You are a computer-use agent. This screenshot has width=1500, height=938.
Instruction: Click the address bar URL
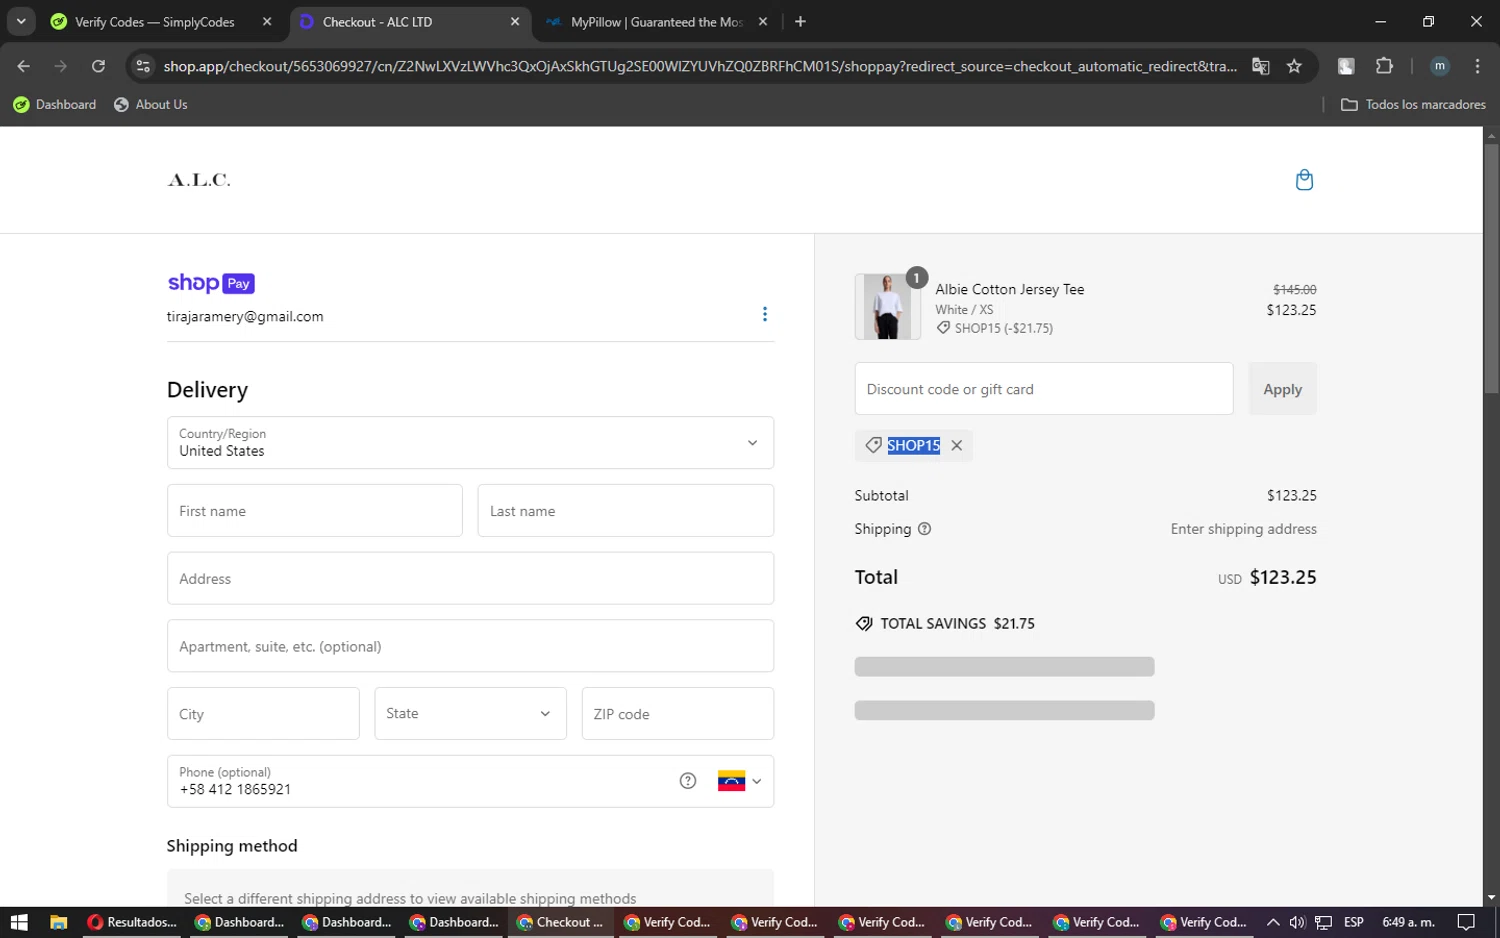pos(700,66)
